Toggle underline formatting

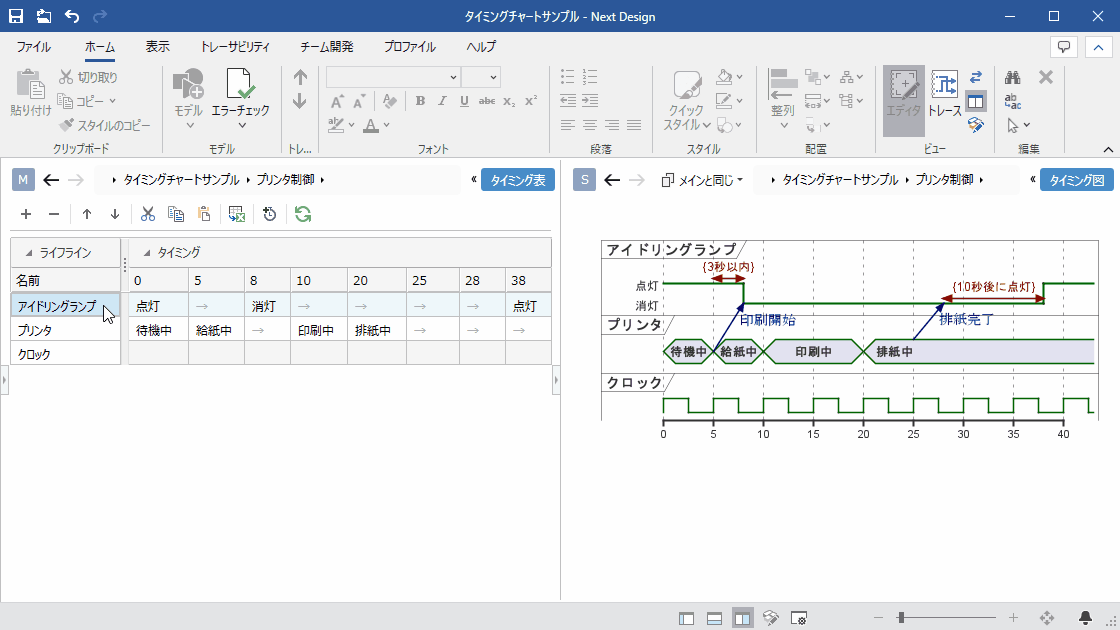click(464, 101)
